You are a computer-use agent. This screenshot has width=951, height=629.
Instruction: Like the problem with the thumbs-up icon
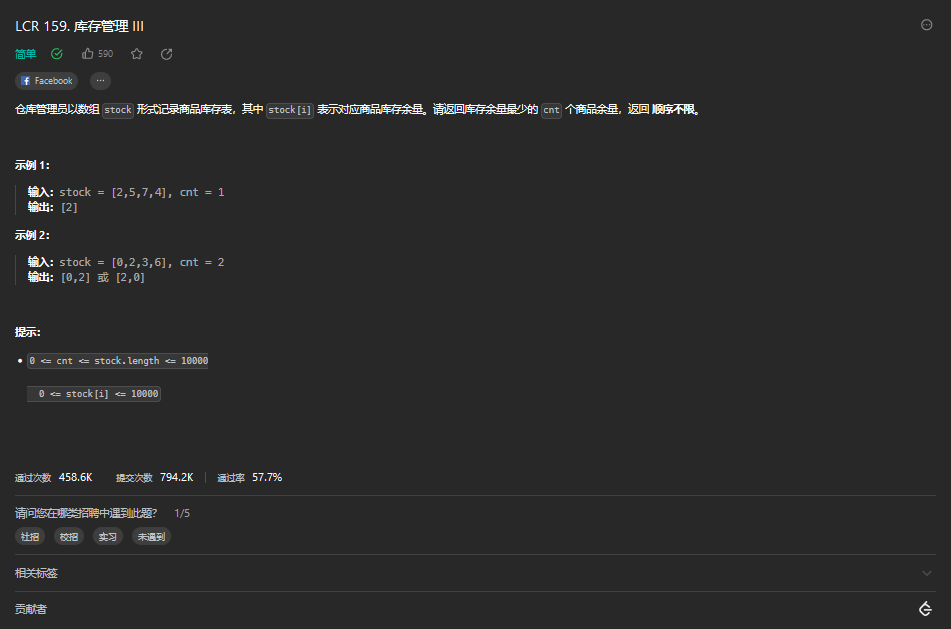pyautogui.click(x=88, y=53)
